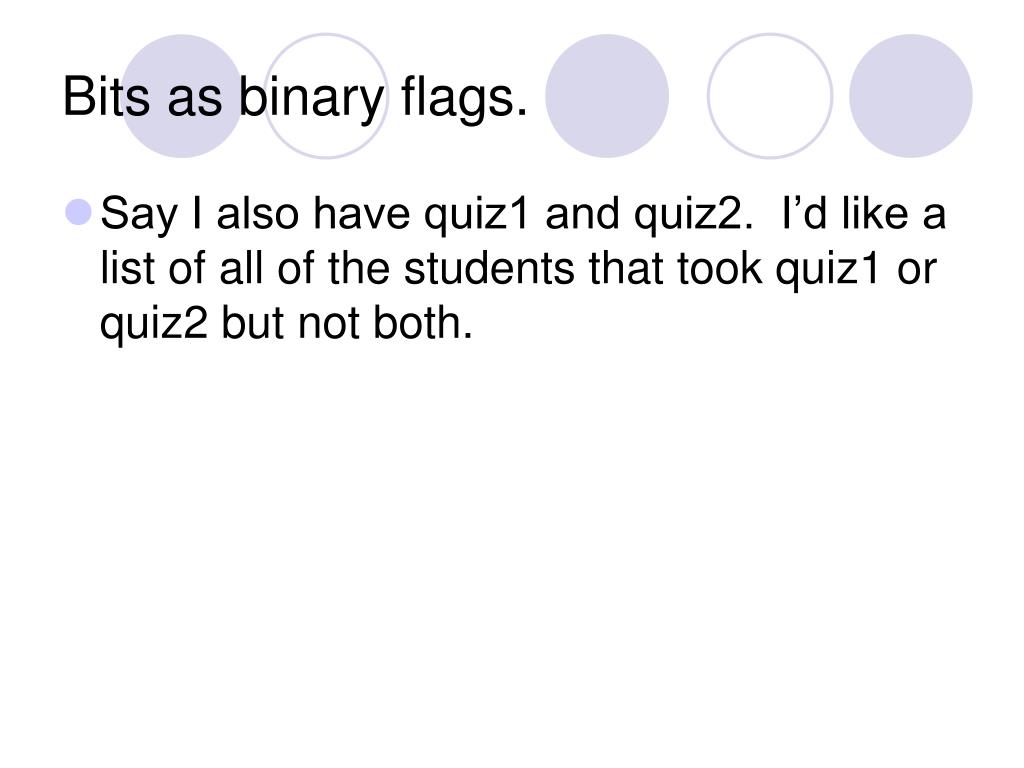Click the word 'that' in the body text
This screenshot has width=1024, height=768.
pos(626,268)
